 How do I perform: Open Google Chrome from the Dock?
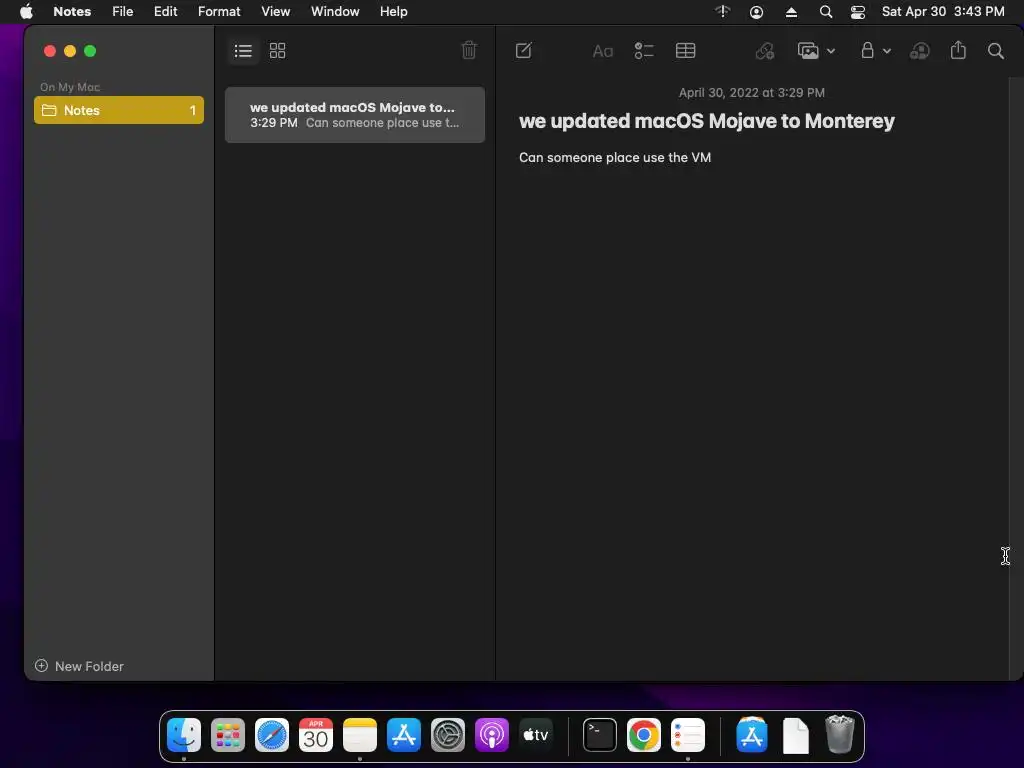click(x=643, y=735)
